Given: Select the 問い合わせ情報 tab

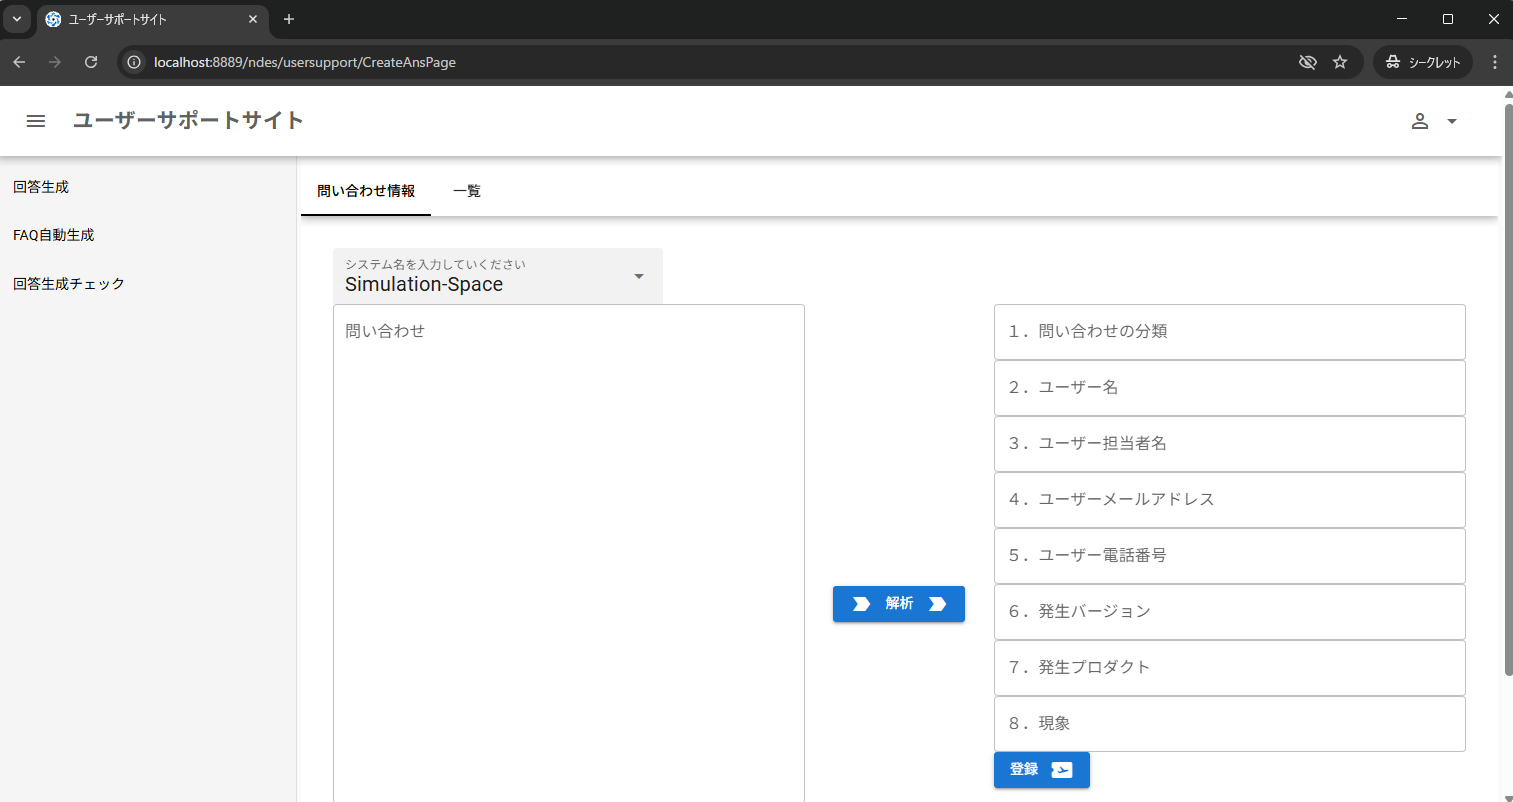Looking at the screenshot, I should coord(366,191).
